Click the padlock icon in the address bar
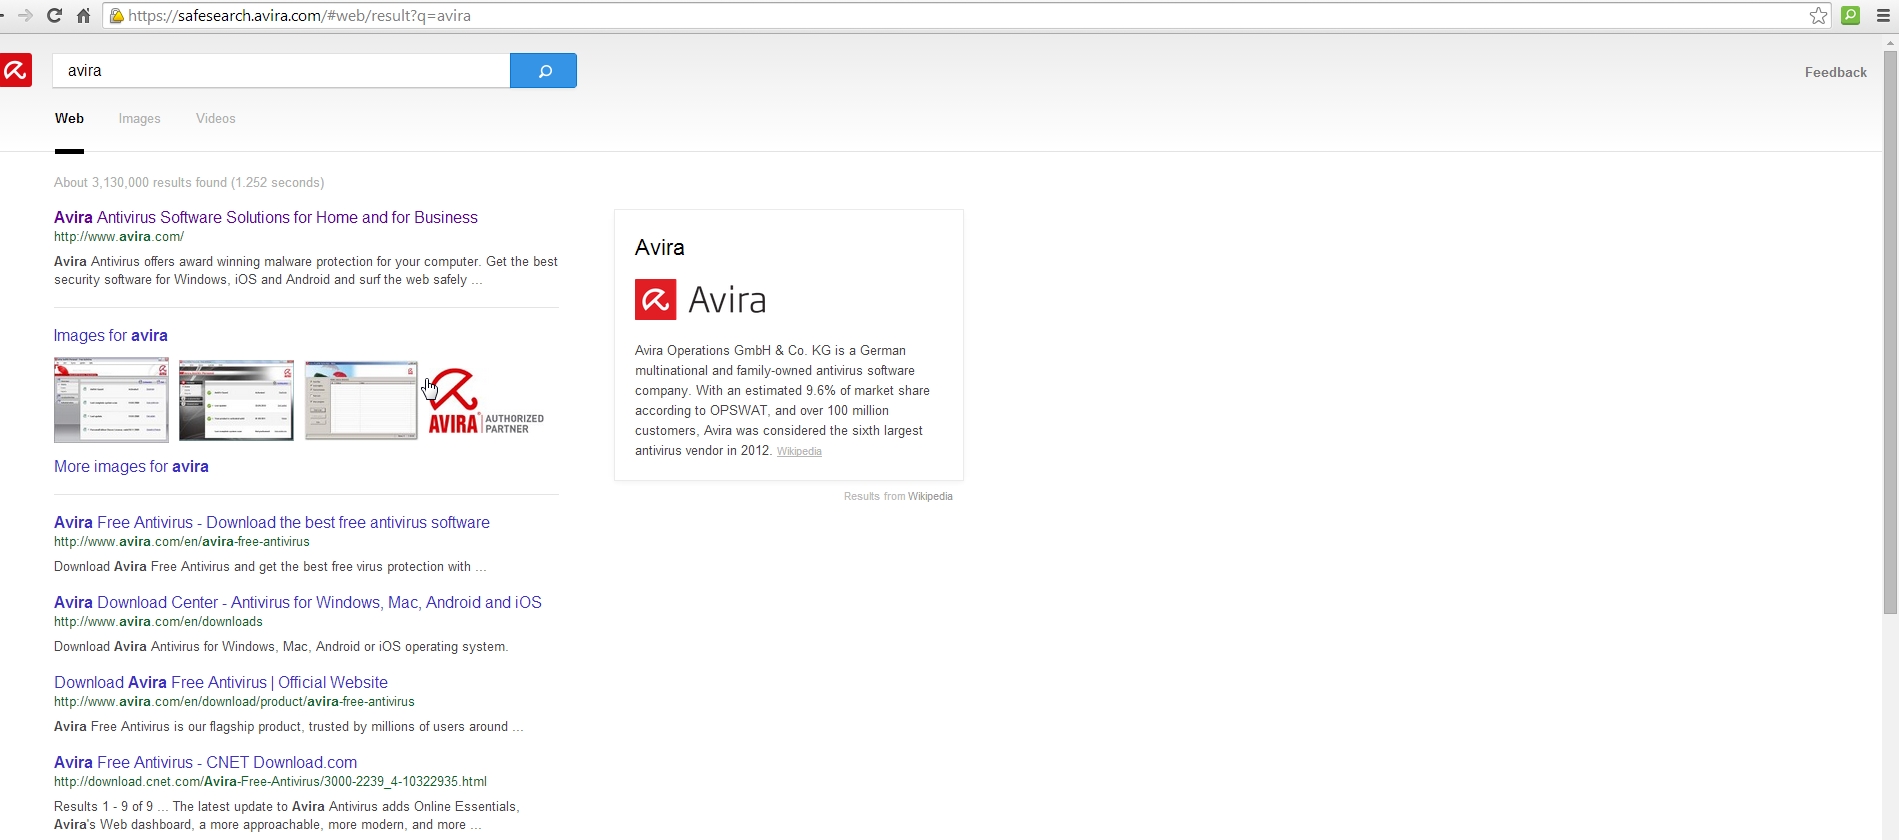 click(x=117, y=16)
